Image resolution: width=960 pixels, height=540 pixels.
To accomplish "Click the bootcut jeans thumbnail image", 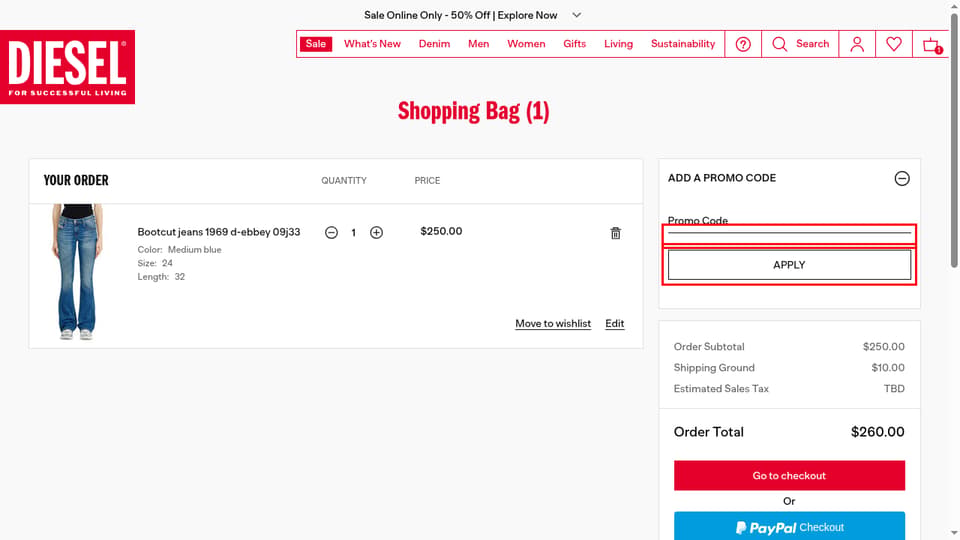I will click(x=77, y=272).
